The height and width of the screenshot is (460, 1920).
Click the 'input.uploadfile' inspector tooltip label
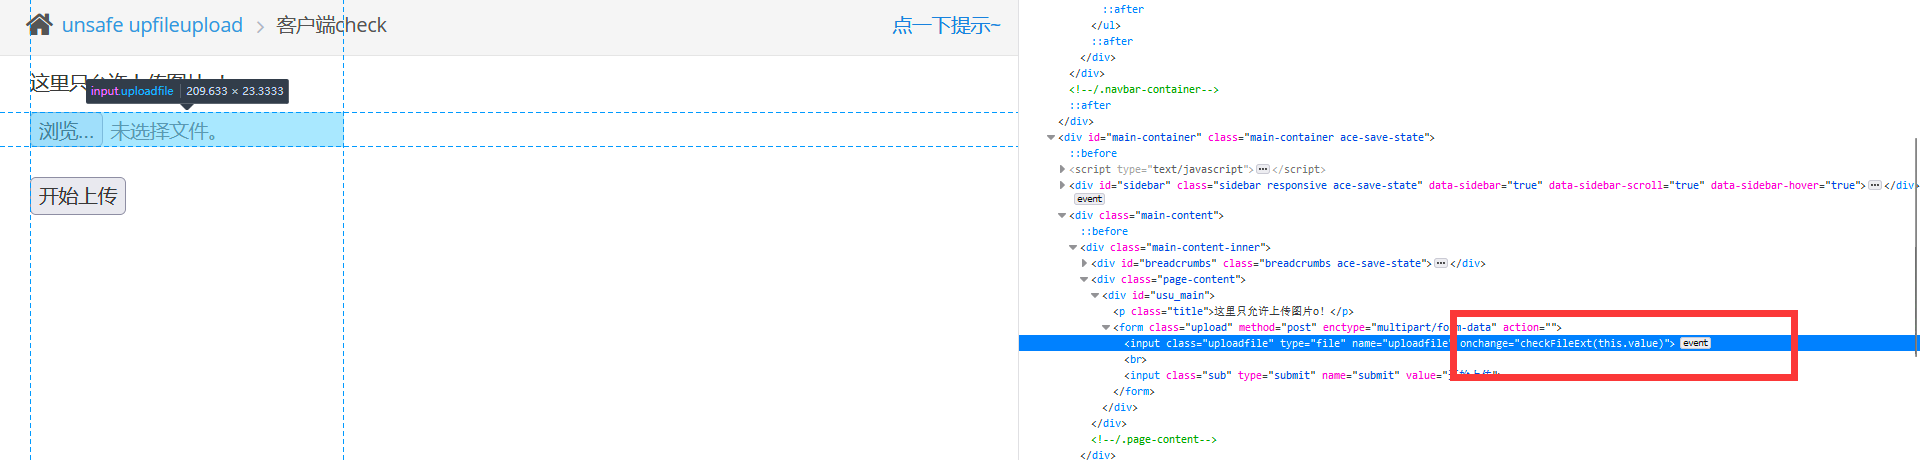click(x=132, y=91)
